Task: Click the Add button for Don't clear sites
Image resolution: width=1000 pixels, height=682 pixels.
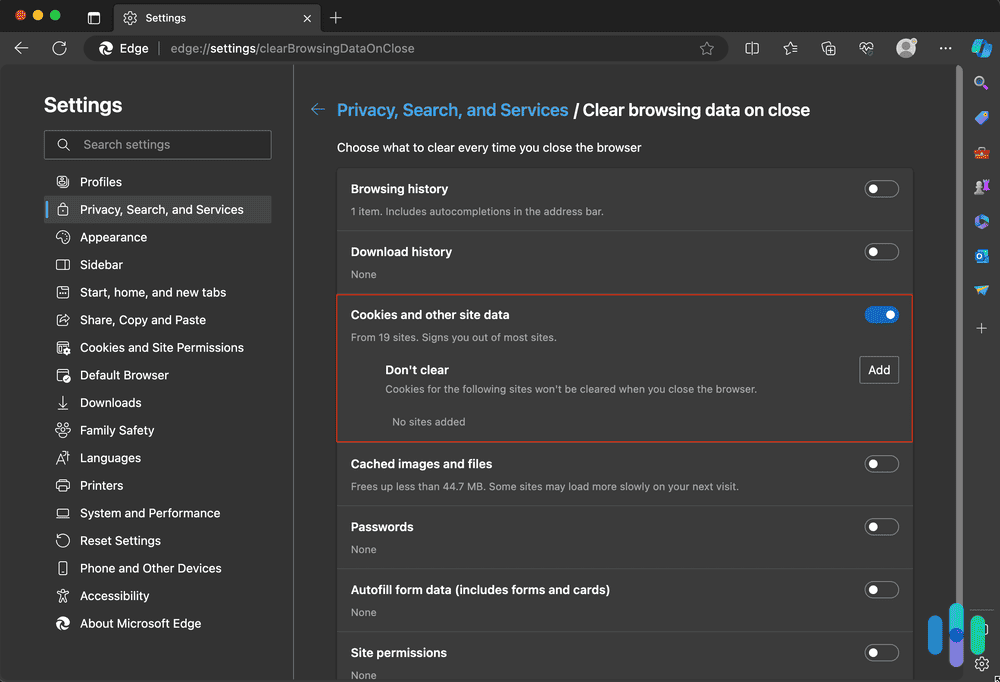Action: click(x=878, y=370)
